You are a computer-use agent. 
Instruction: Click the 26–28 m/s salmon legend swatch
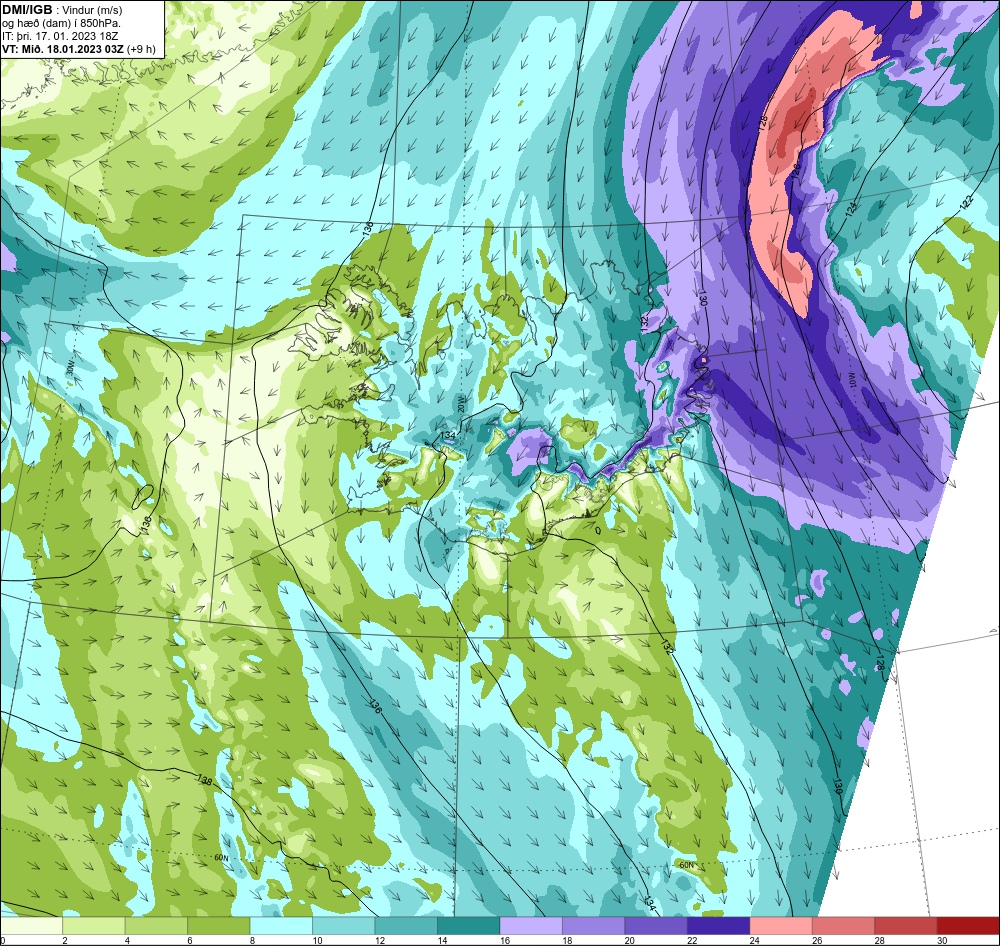844,925
